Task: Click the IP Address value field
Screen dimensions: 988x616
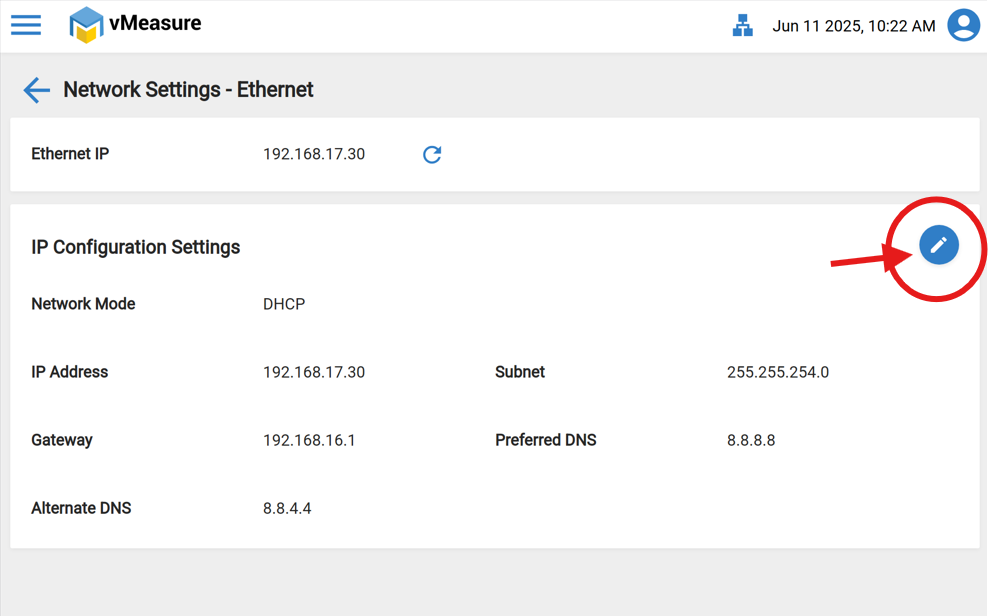Action: click(x=314, y=372)
